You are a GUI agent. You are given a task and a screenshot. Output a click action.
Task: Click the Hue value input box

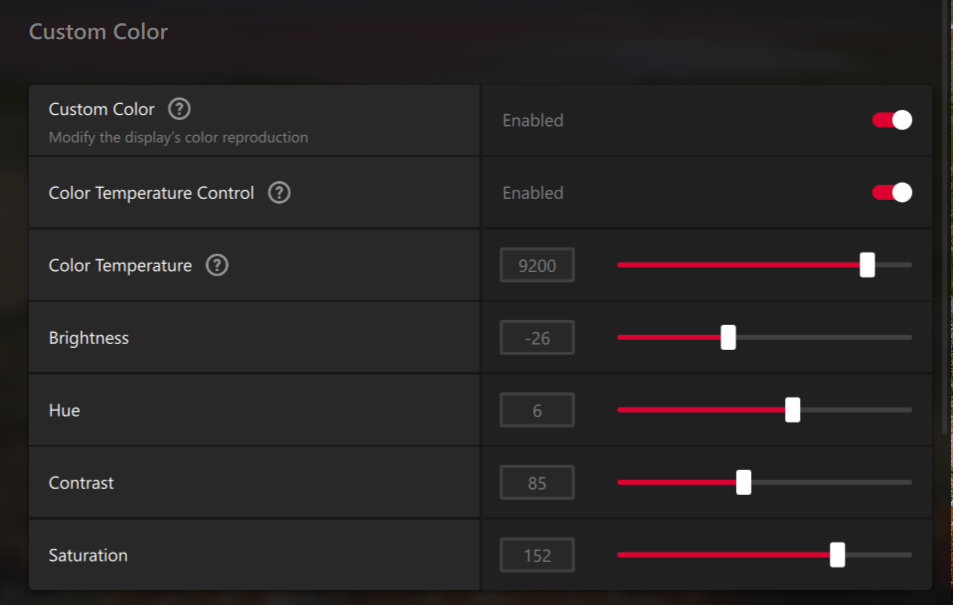coord(538,410)
